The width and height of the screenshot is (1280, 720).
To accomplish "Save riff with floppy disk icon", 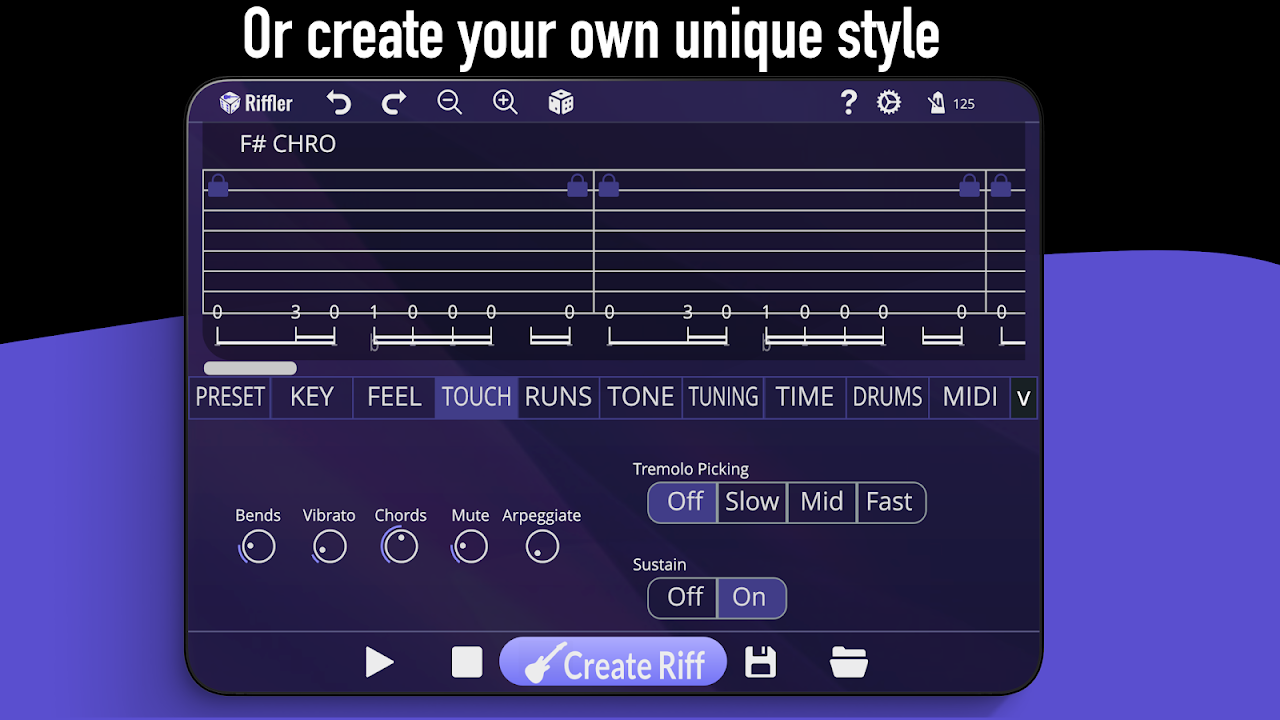I will point(761,662).
